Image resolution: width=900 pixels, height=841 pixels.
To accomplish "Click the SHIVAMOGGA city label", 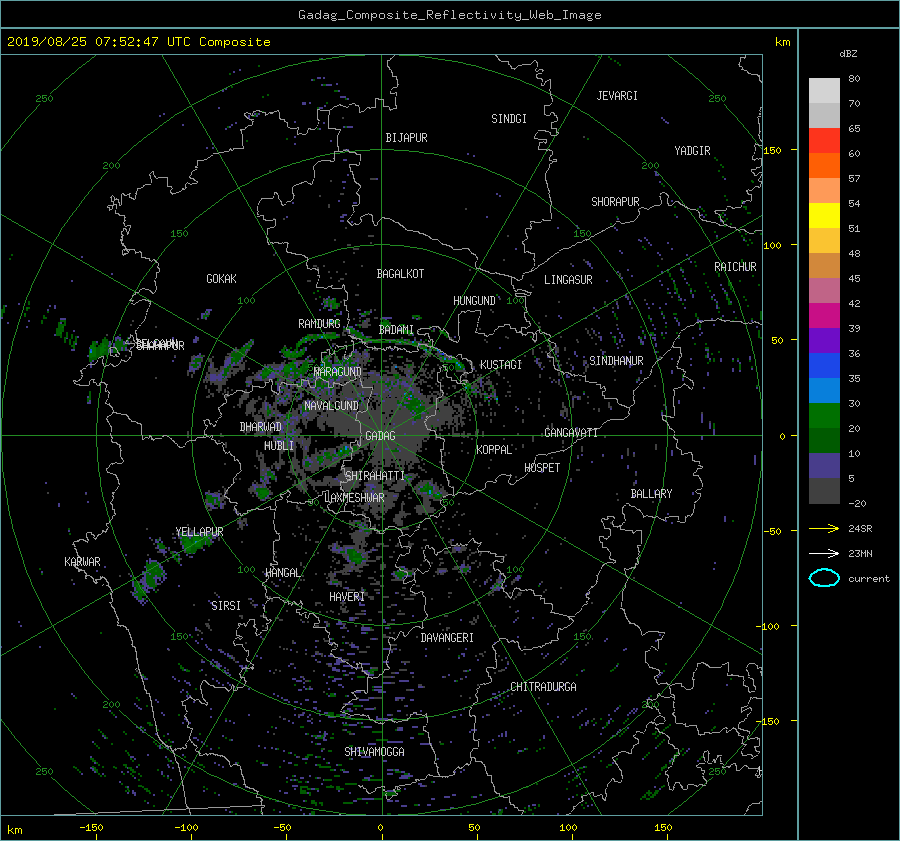I will [x=374, y=751].
